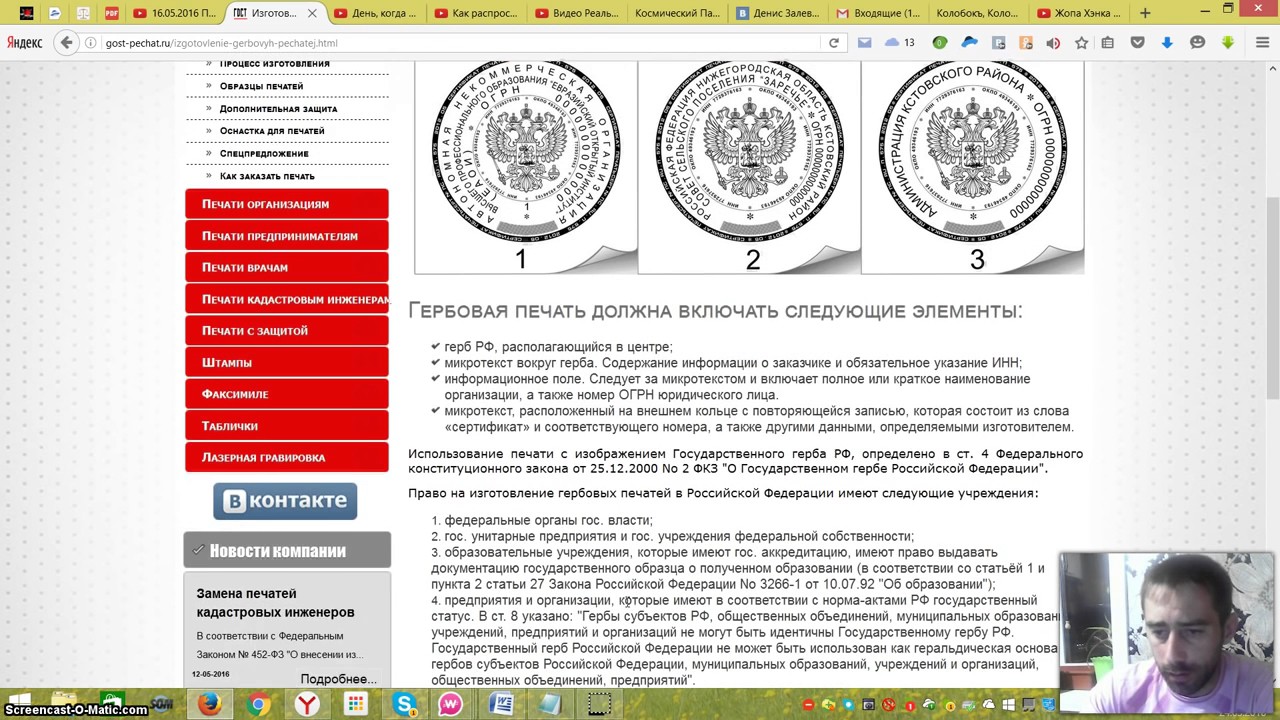Open Microsoft Word from the taskbar

tap(501, 705)
